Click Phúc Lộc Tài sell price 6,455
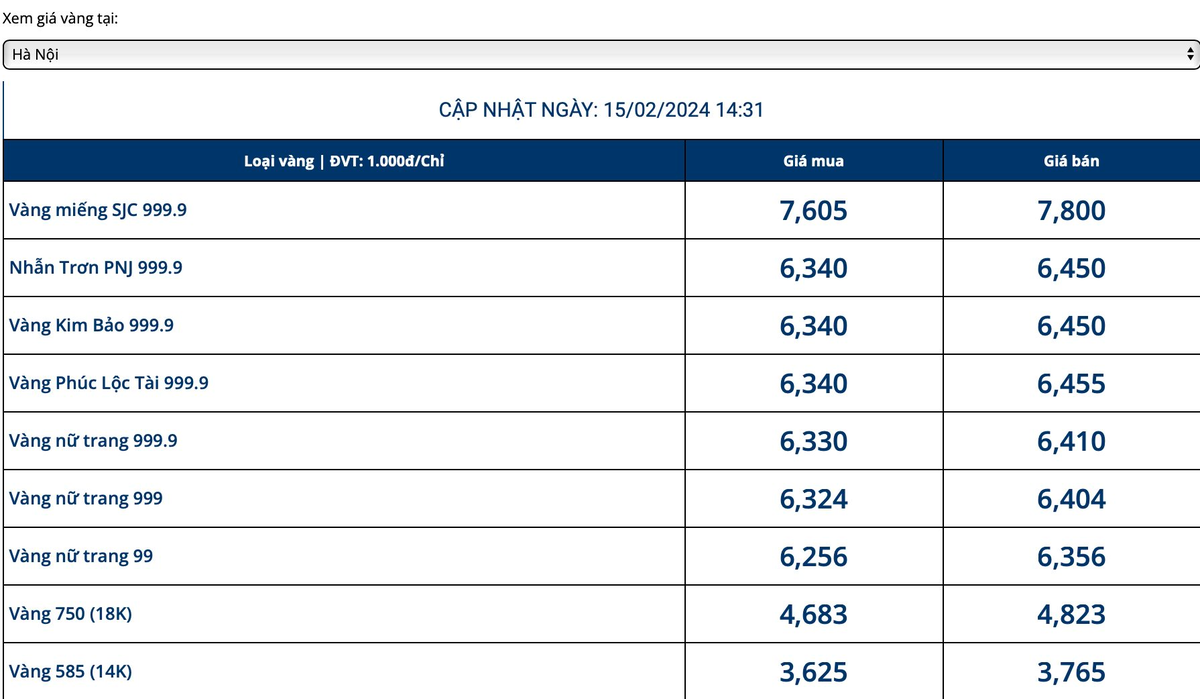This screenshot has width=1200, height=699. [1071, 383]
